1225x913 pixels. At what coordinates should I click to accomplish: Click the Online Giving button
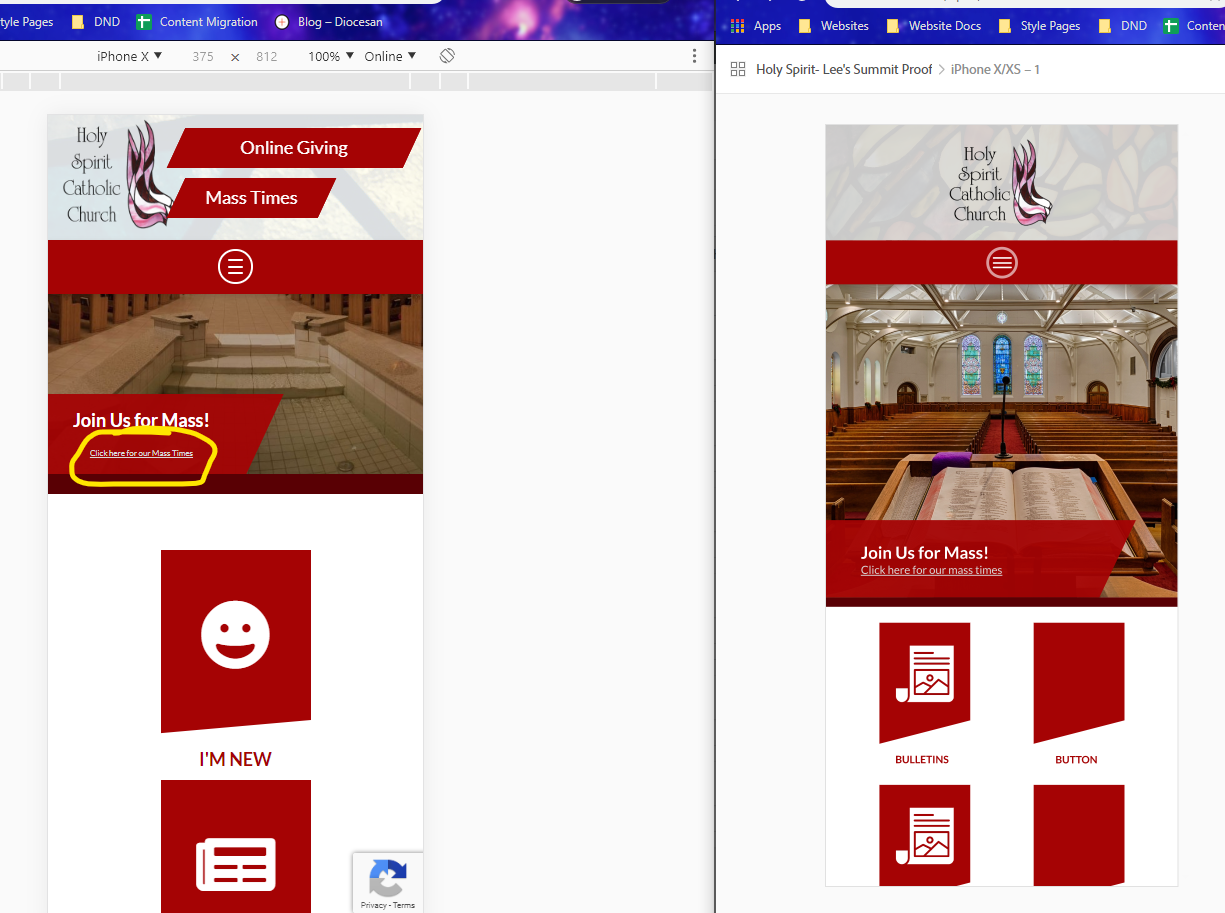point(294,148)
